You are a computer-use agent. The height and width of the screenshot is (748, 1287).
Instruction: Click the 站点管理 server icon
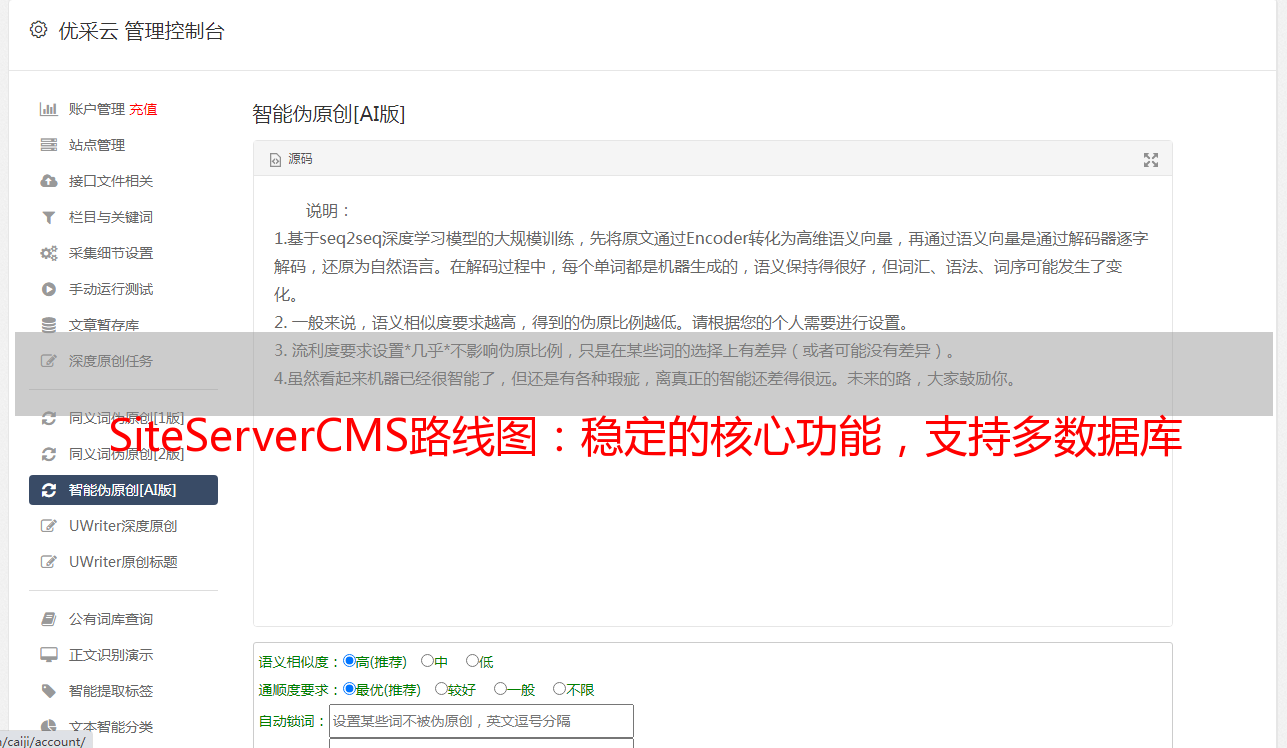tap(48, 145)
